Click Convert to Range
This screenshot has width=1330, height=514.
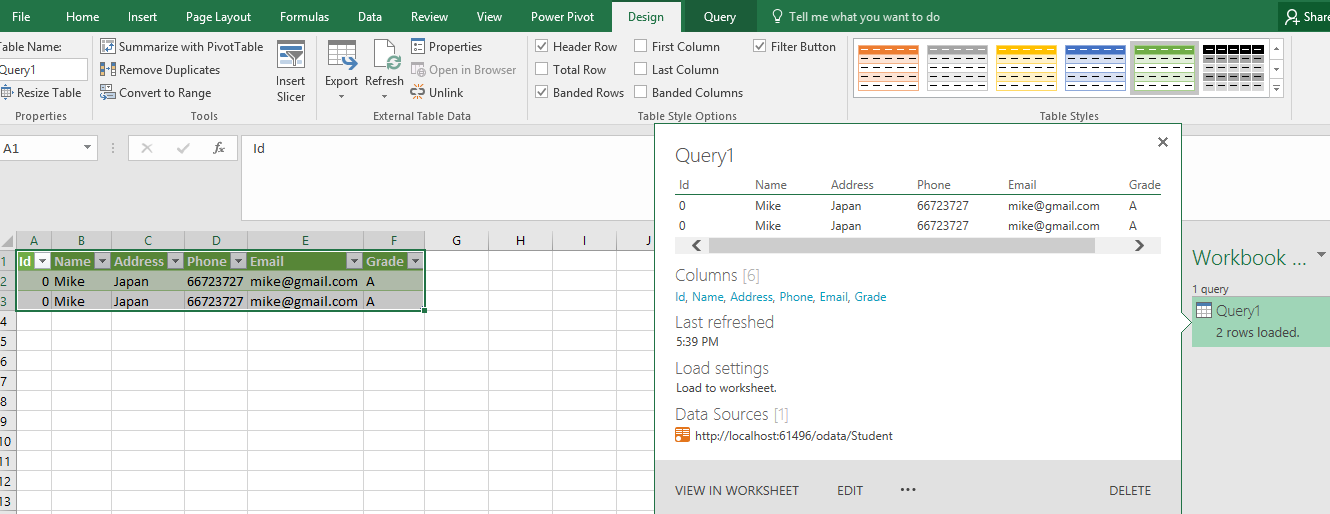click(x=156, y=93)
